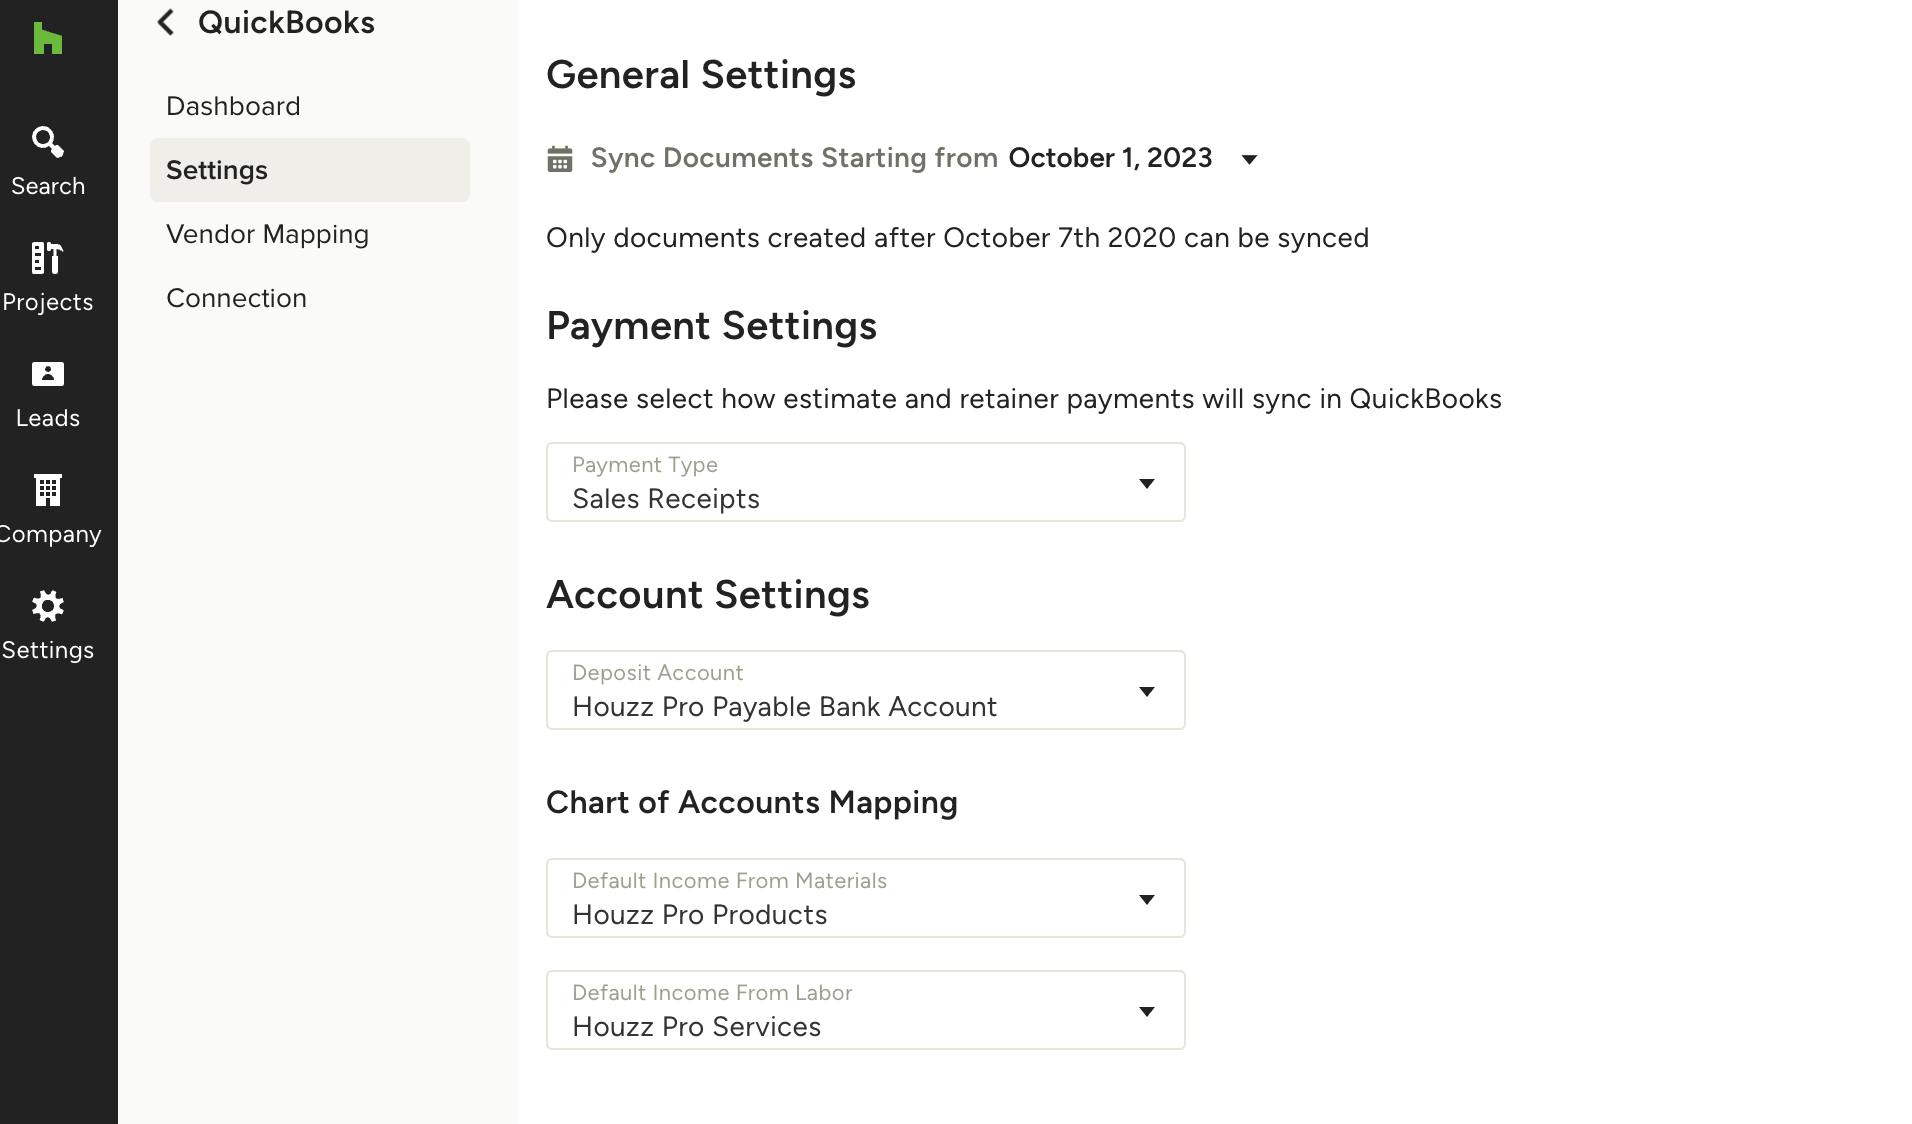
Task: Expand the Sync Documents date dropdown
Action: coord(1249,158)
